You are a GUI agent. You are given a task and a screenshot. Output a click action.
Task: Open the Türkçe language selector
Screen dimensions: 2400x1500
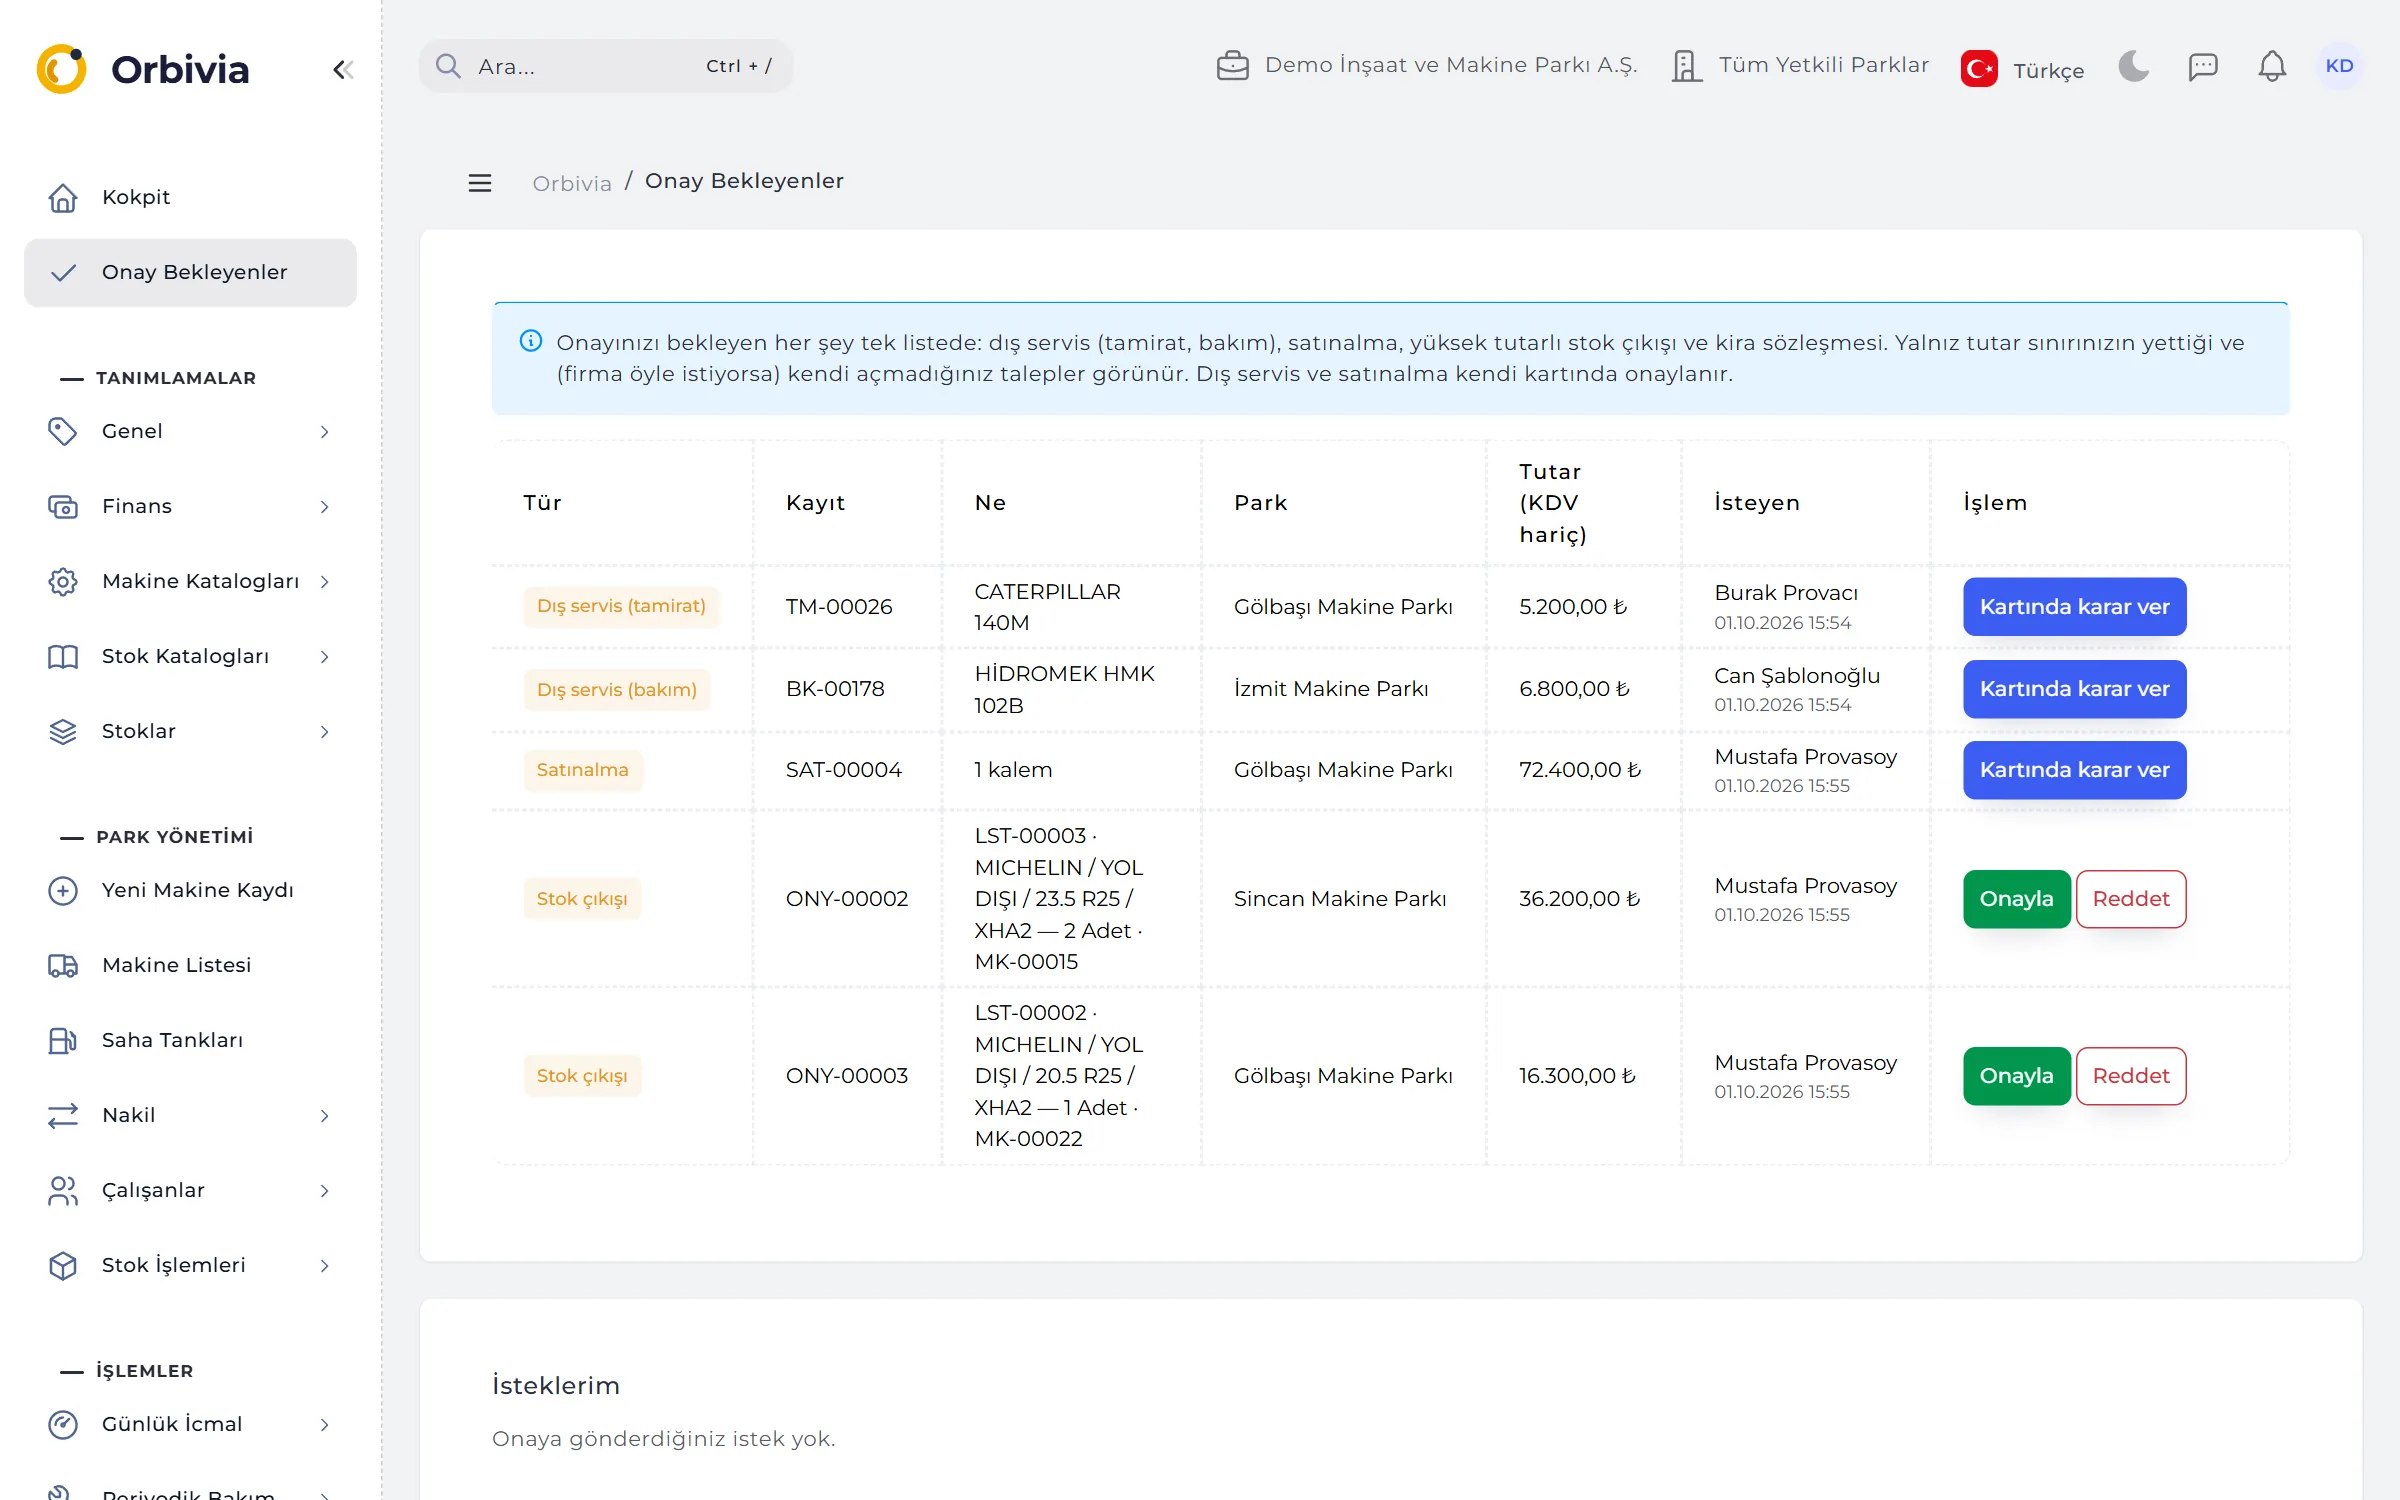coord(2022,69)
